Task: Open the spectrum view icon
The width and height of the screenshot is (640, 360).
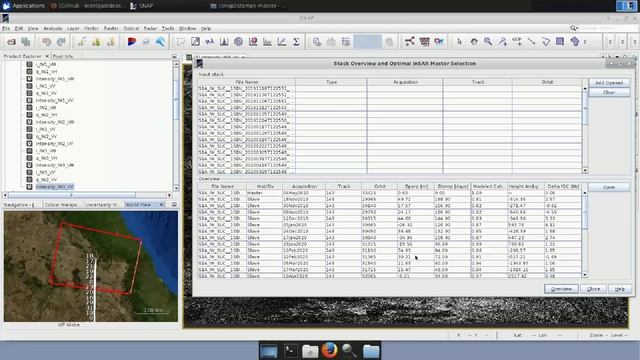Action: click(x=210, y=42)
